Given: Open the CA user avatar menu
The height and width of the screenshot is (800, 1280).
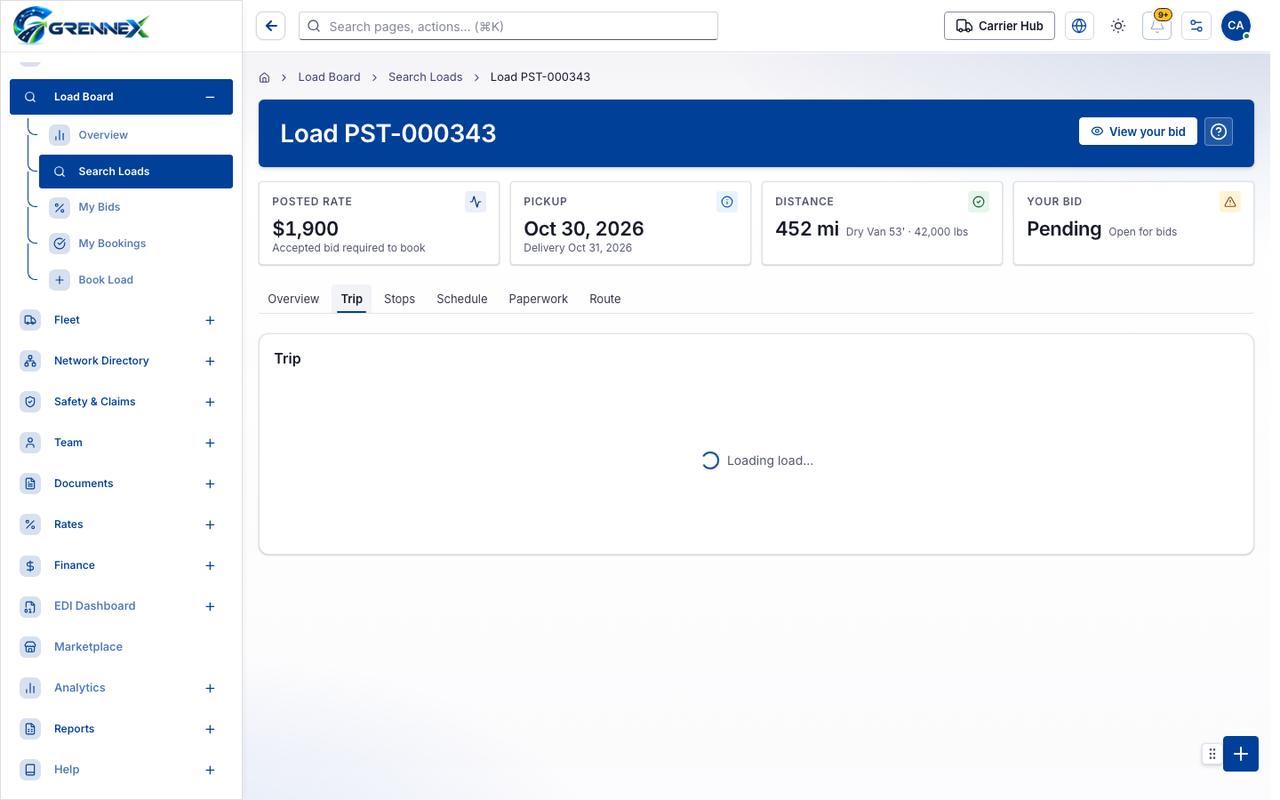Looking at the screenshot, I should pos(1236,26).
